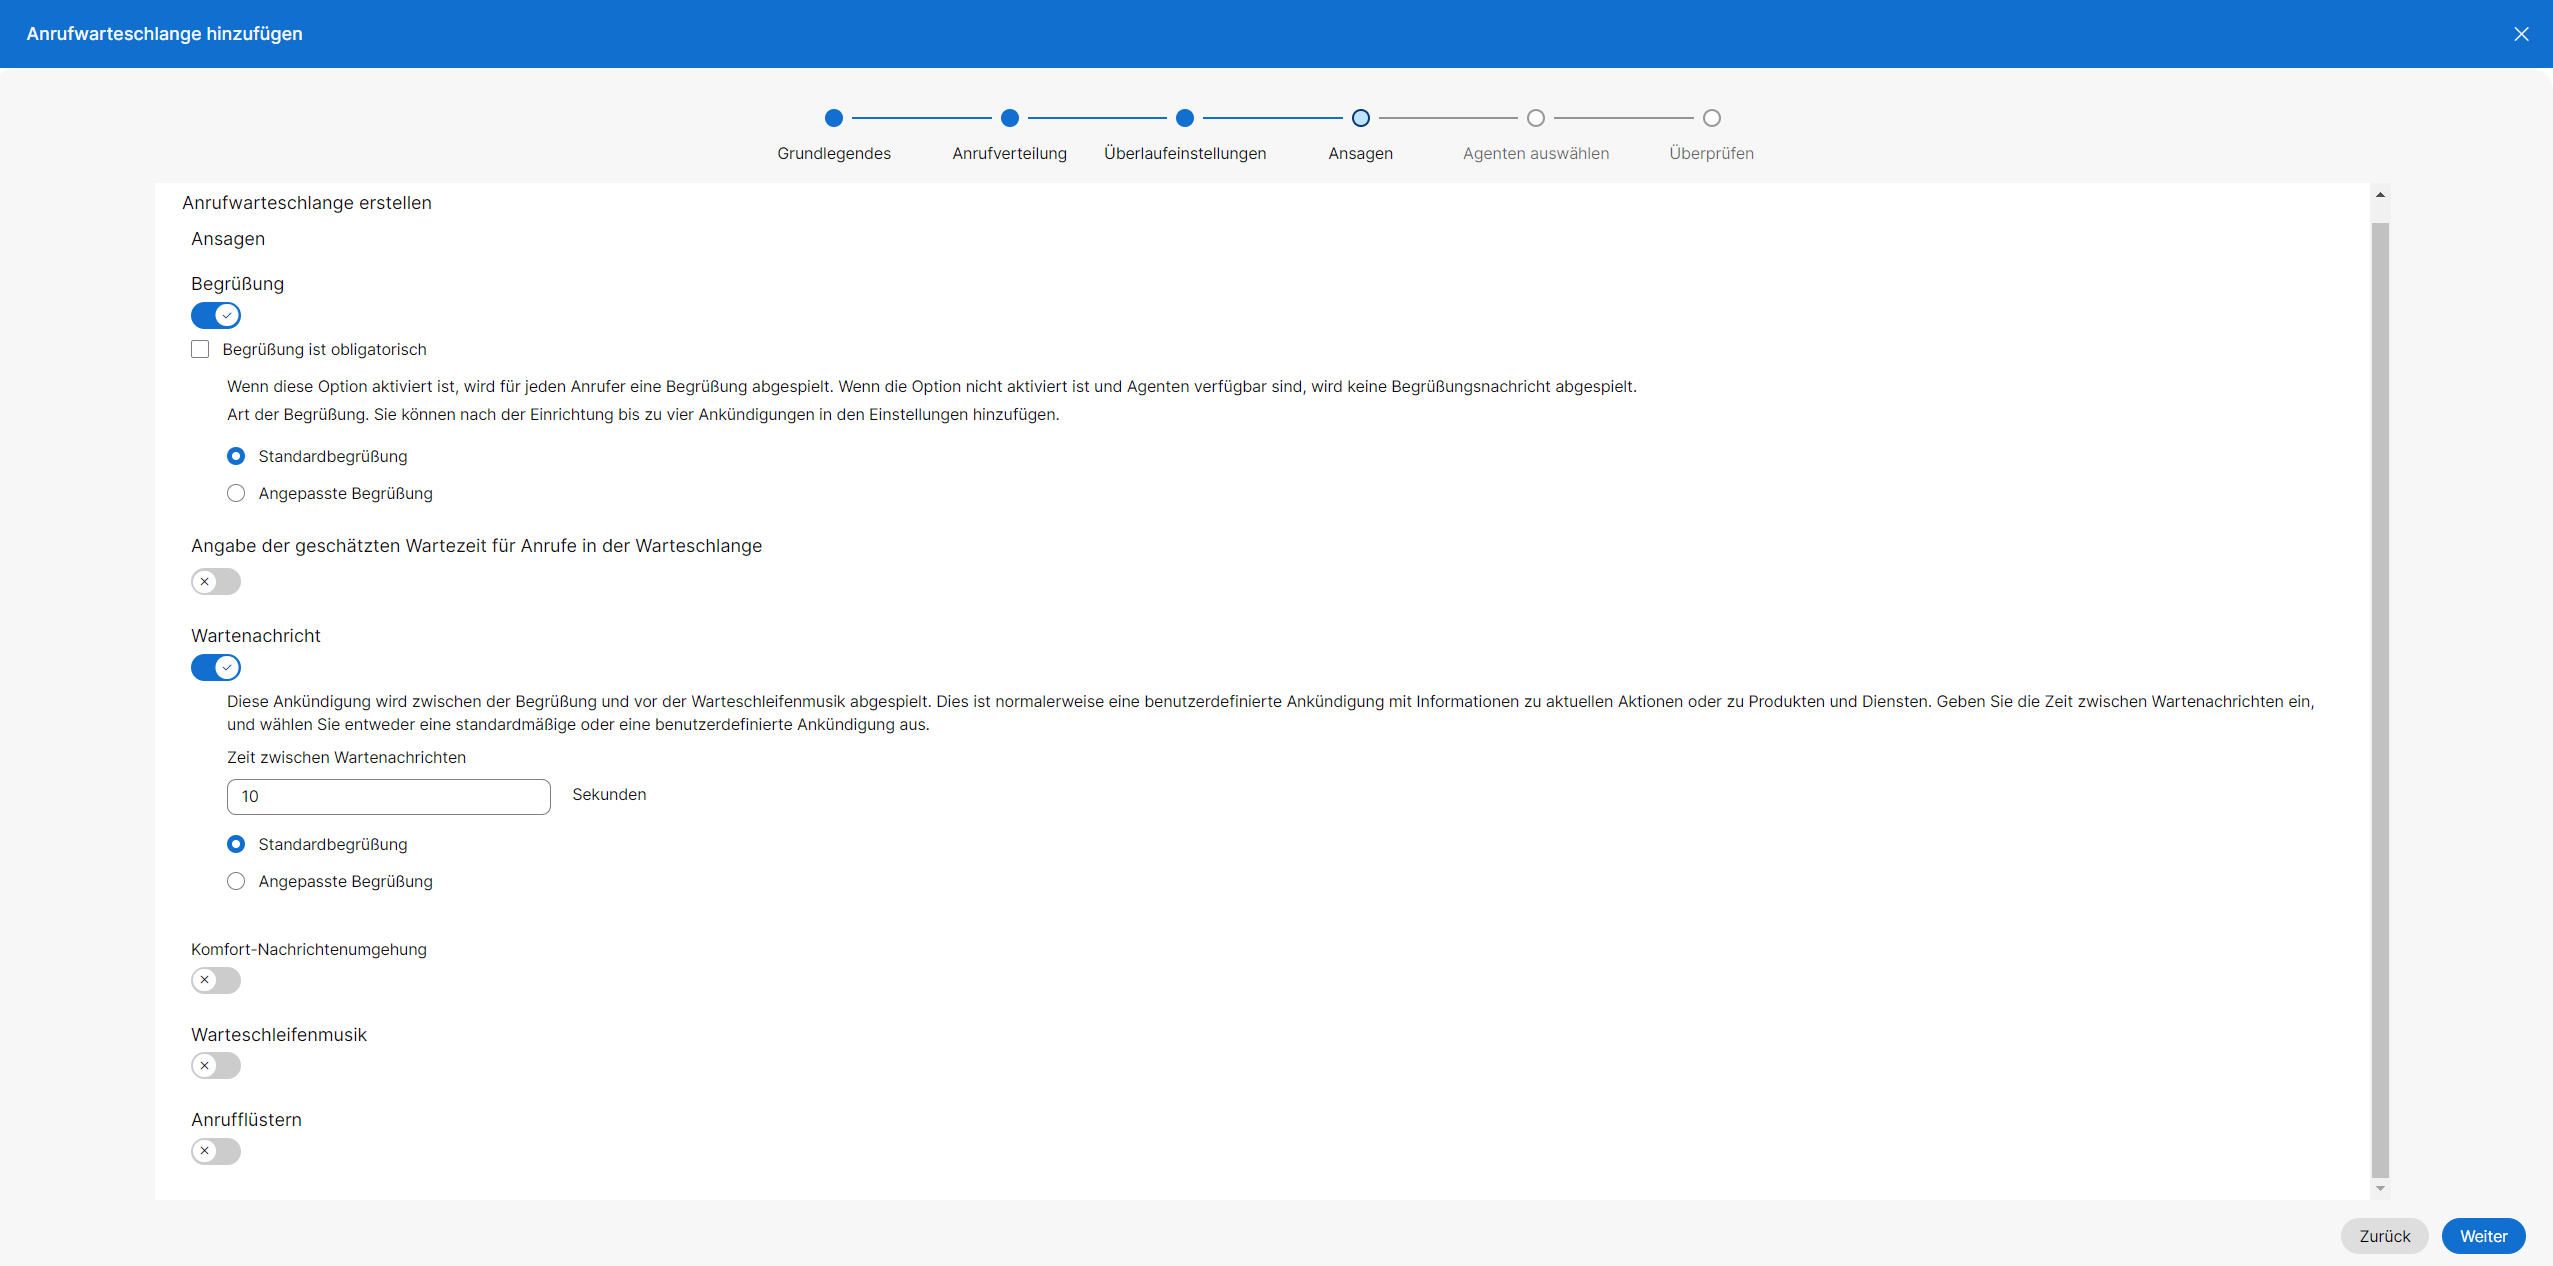Enable the Anrufflüstern toggle
2553x1266 pixels.
pyautogui.click(x=216, y=1151)
